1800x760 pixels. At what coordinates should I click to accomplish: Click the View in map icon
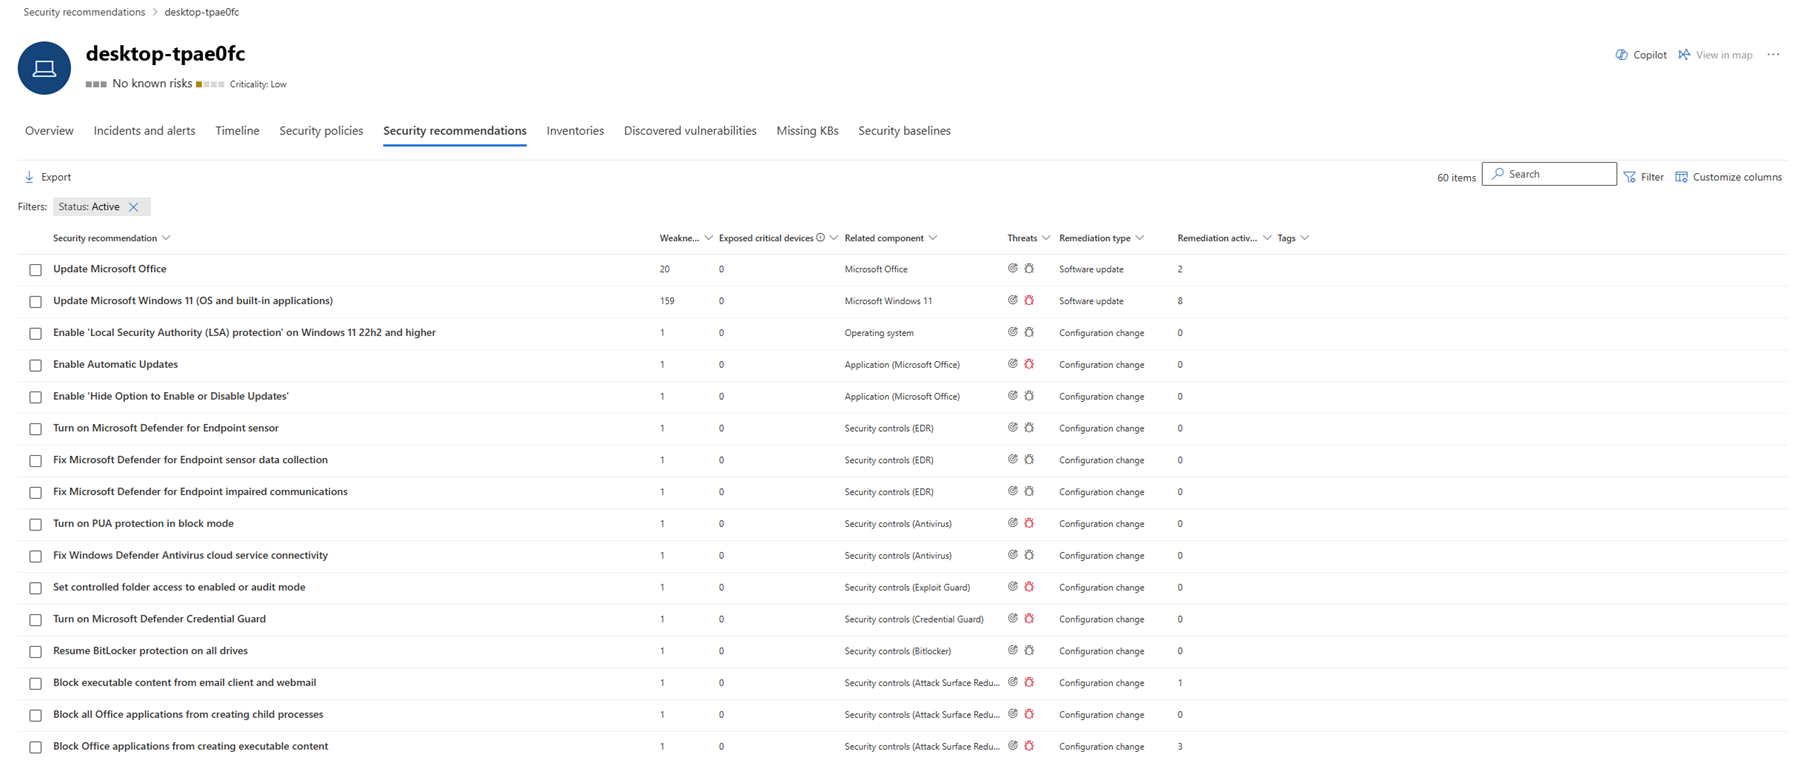pyautogui.click(x=1685, y=55)
